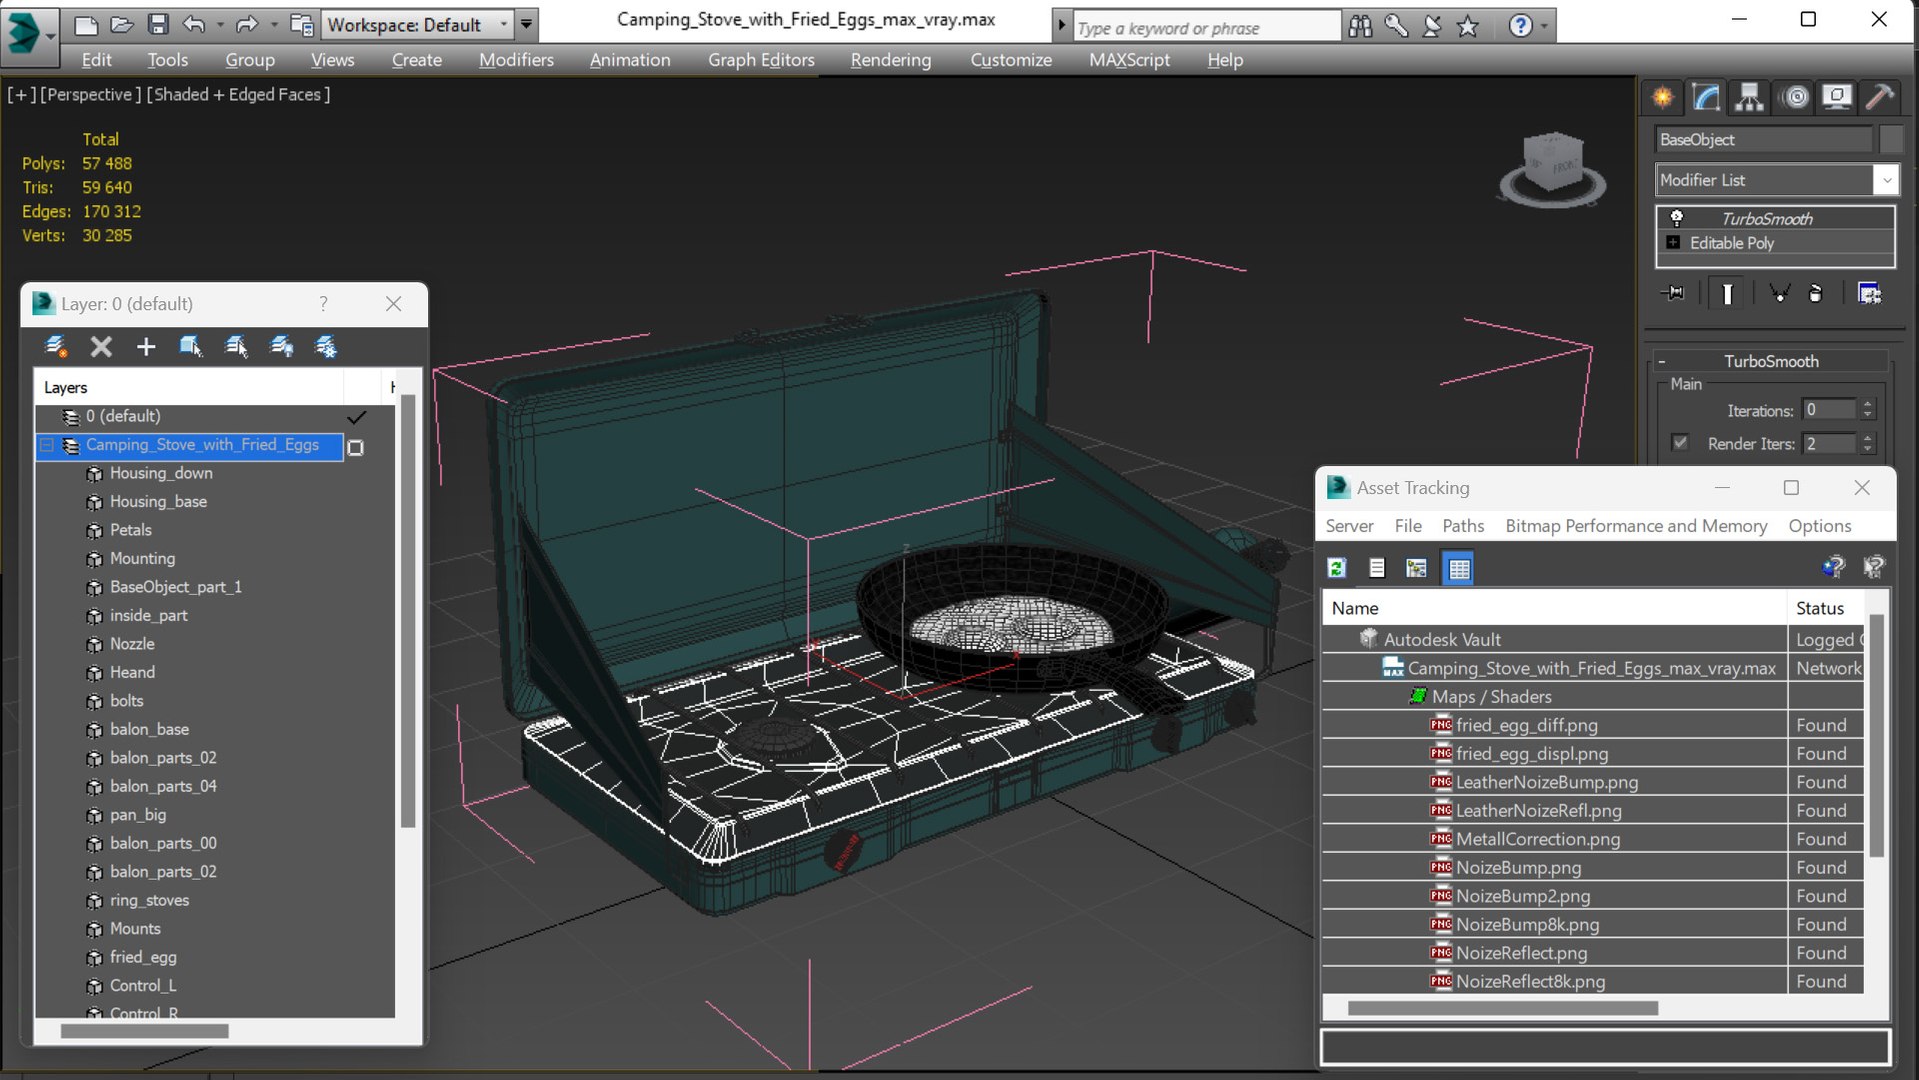Viewport: 1919px width, 1080px height.
Task: Switch to the Utilities hammer tab
Action: [x=1880, y=97]
